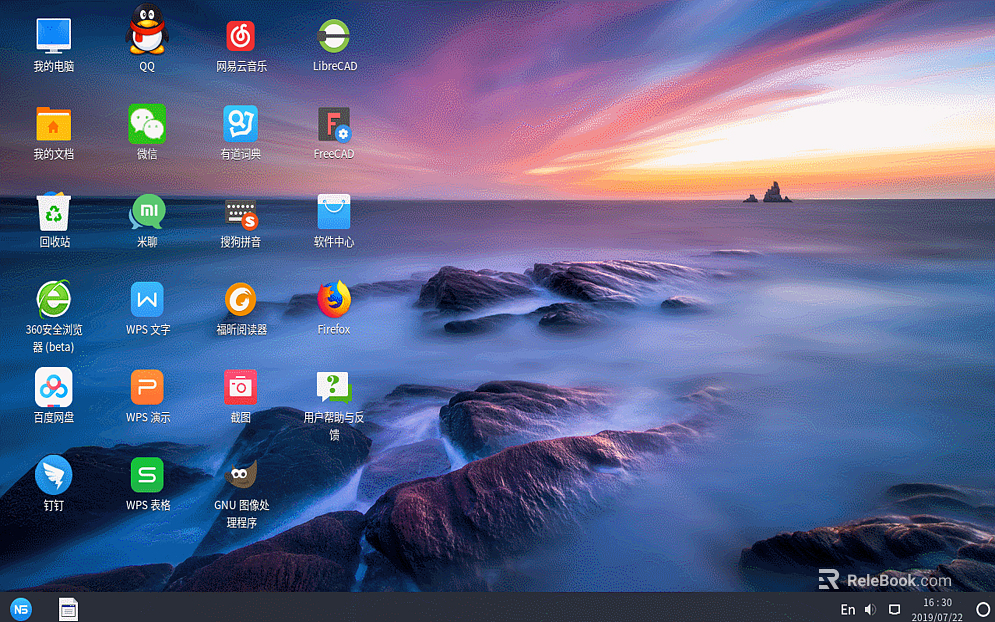Click the 360安全浏览器 browser icon
Viewport: 995px width, 622px height.
click(x=54, y=299)
